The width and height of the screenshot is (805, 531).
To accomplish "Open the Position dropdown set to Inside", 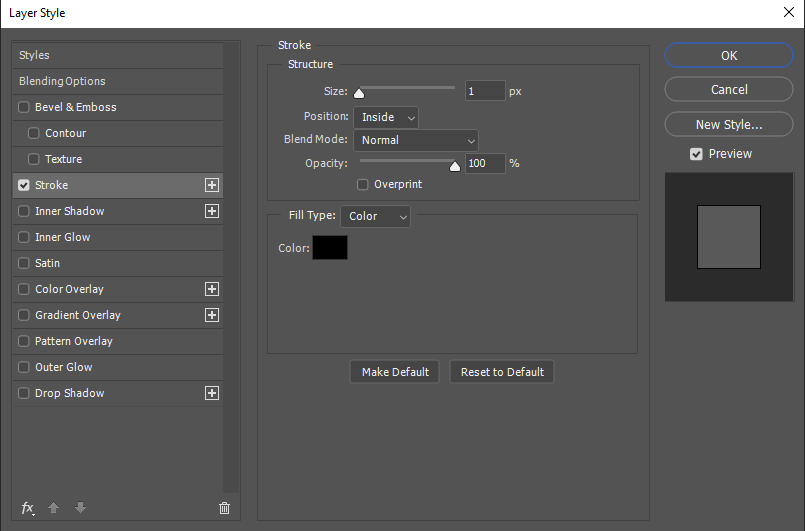I will tap(386, 117).
